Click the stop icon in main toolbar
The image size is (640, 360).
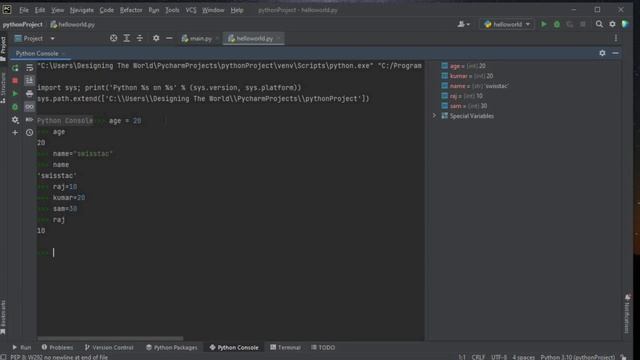coord(582,24)
